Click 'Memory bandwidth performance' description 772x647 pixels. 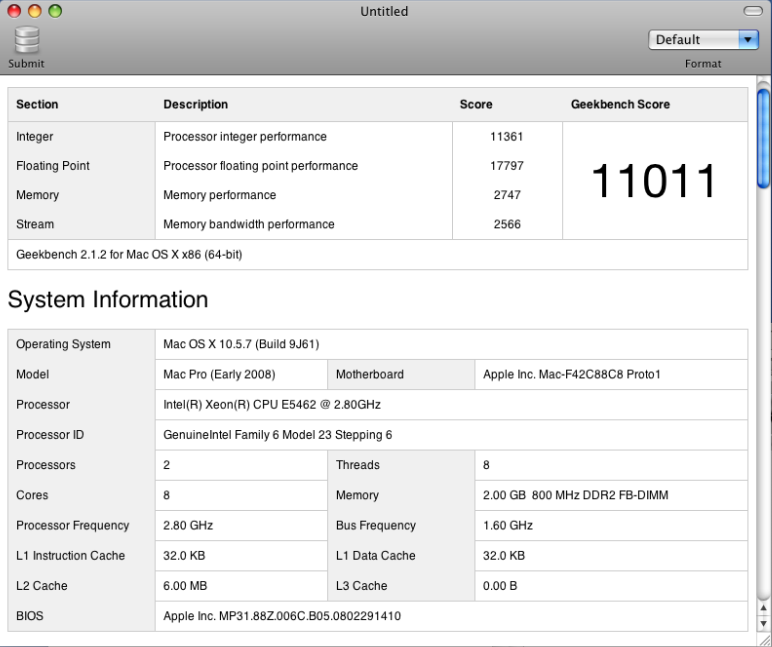coord(249,224)
